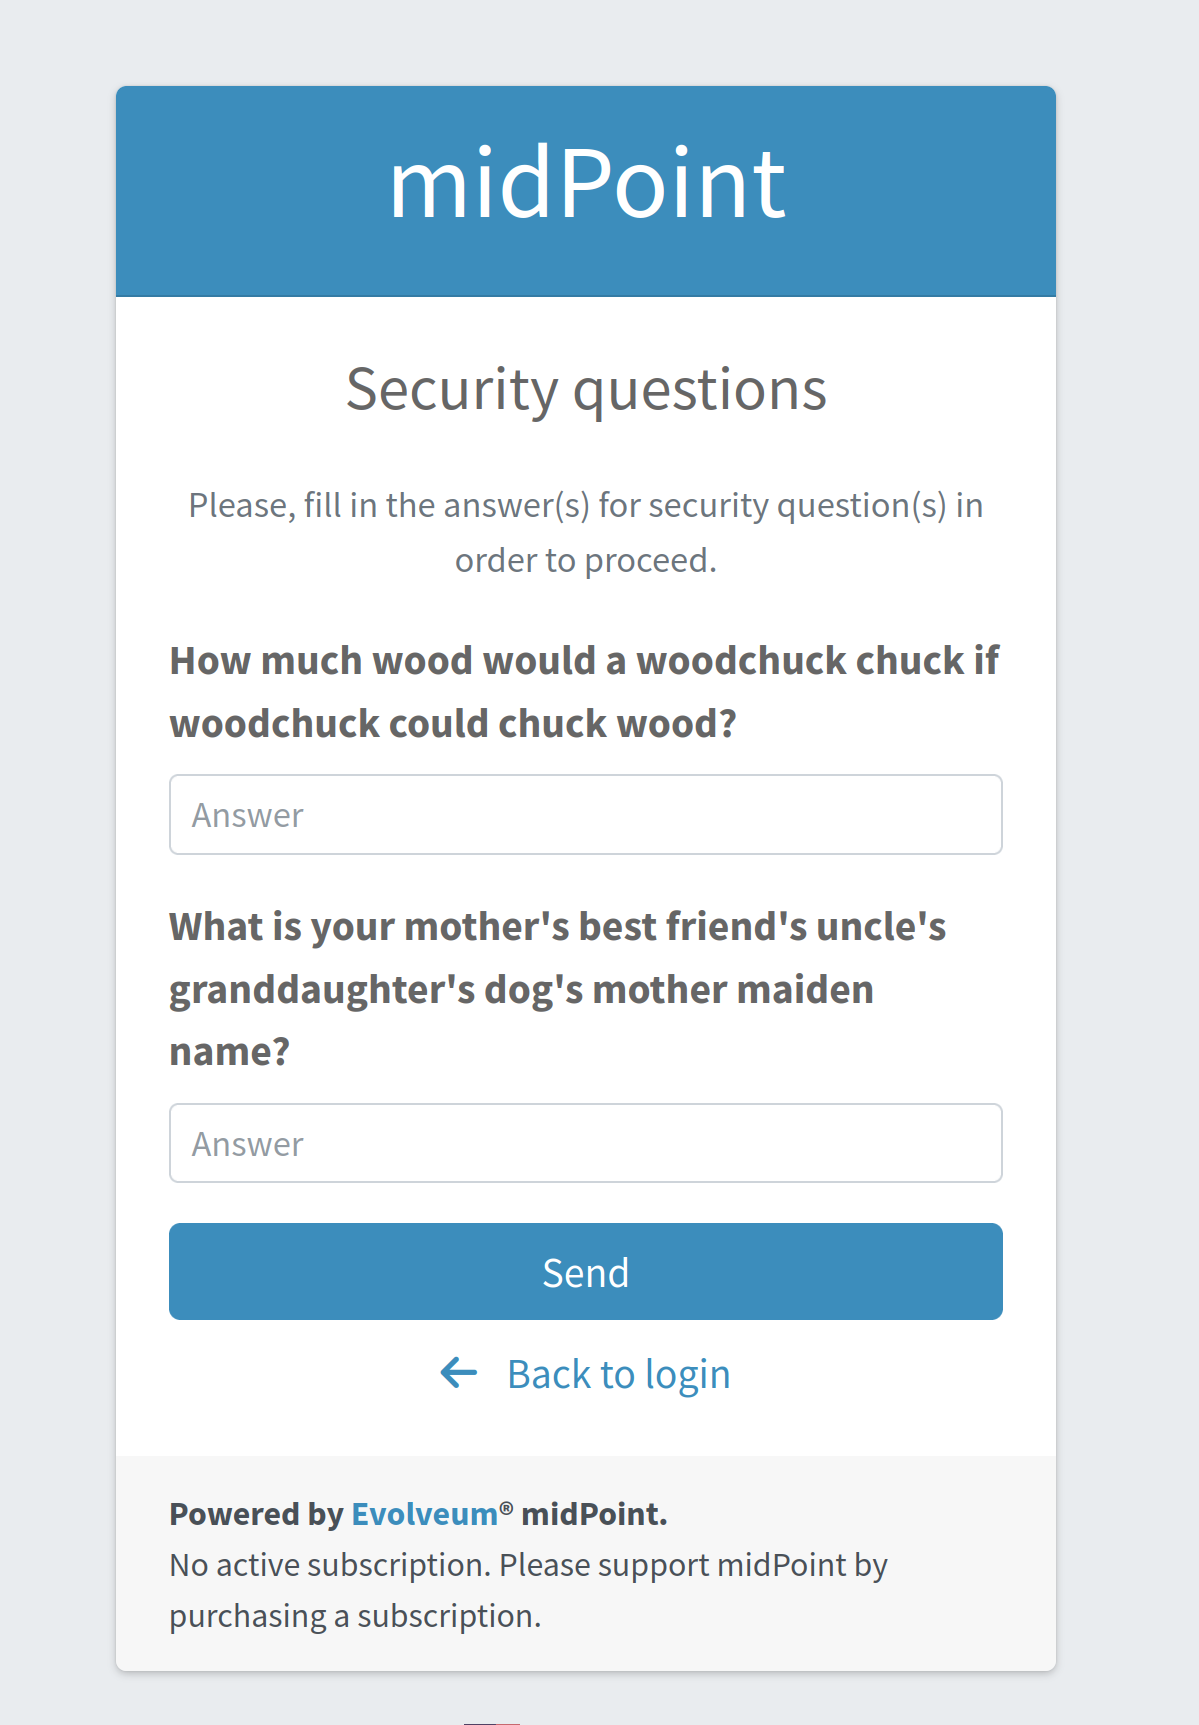Screen dimensions: 1199x1725
Task: Select the dog's mother maiden name question
Action: 558,989
